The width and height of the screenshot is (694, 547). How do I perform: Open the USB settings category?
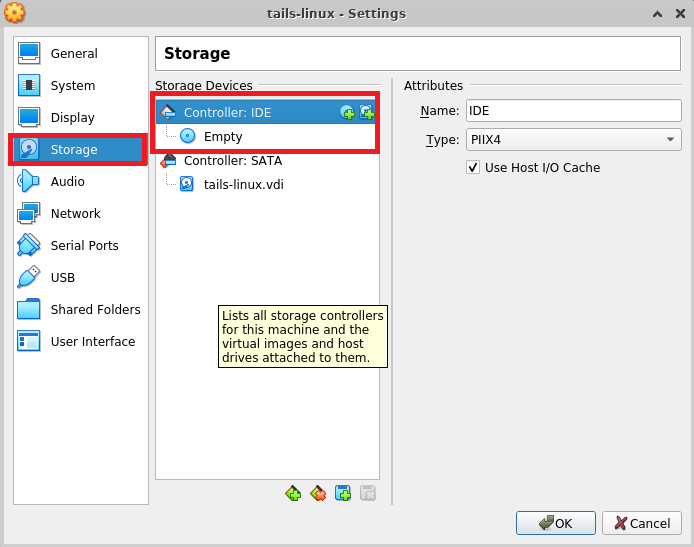click(x=81, y=277)
